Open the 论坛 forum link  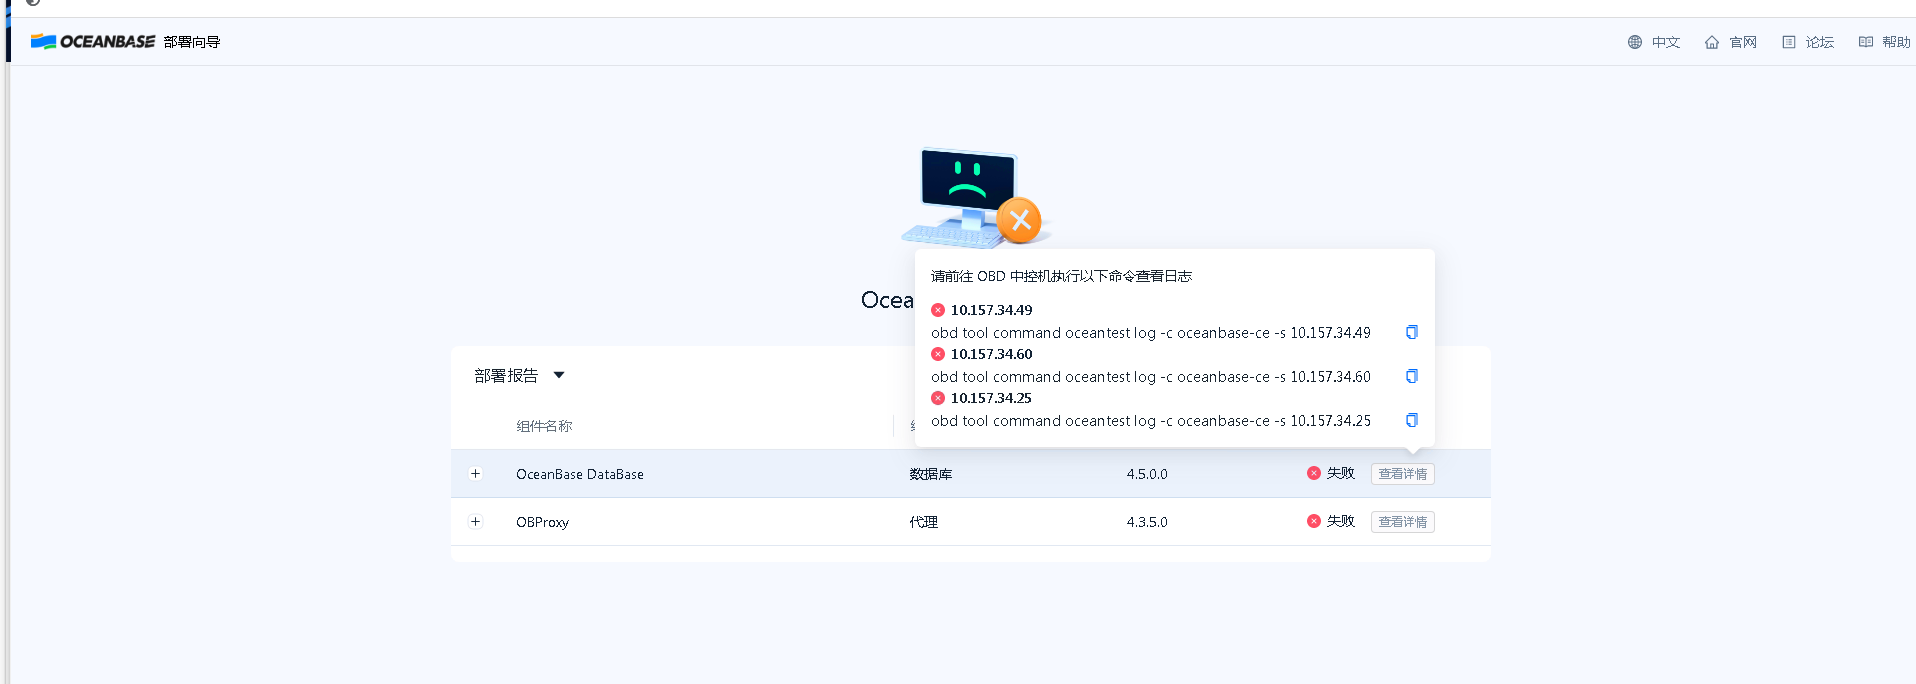coord(1808,42)
